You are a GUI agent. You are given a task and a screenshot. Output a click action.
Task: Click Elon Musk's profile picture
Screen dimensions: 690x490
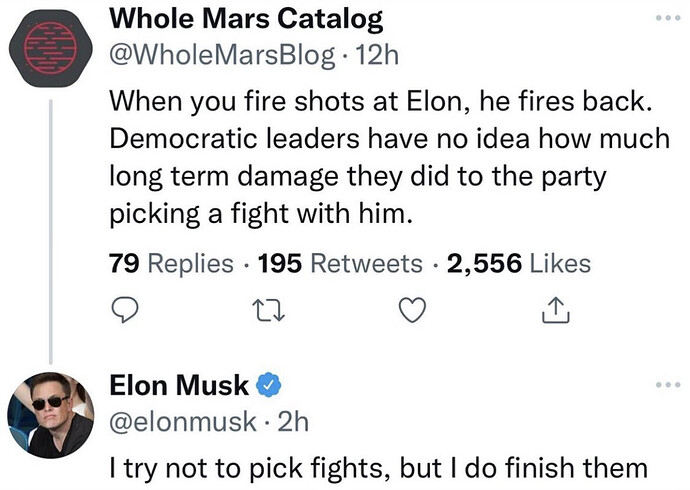pos(51,415)
